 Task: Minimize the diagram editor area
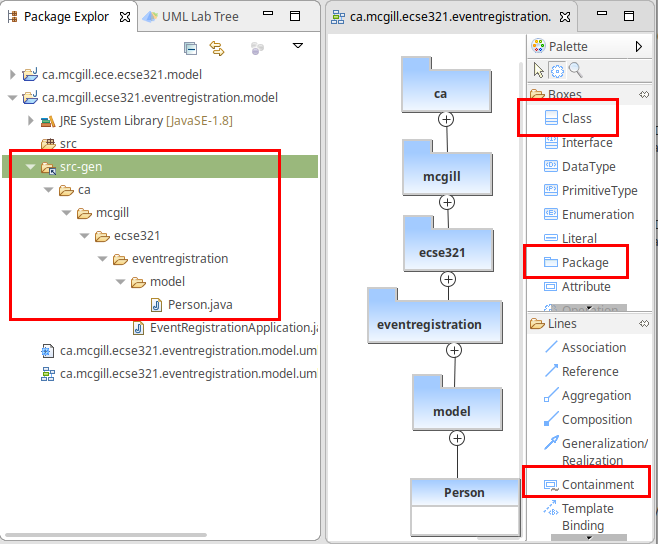click(602, 13)
